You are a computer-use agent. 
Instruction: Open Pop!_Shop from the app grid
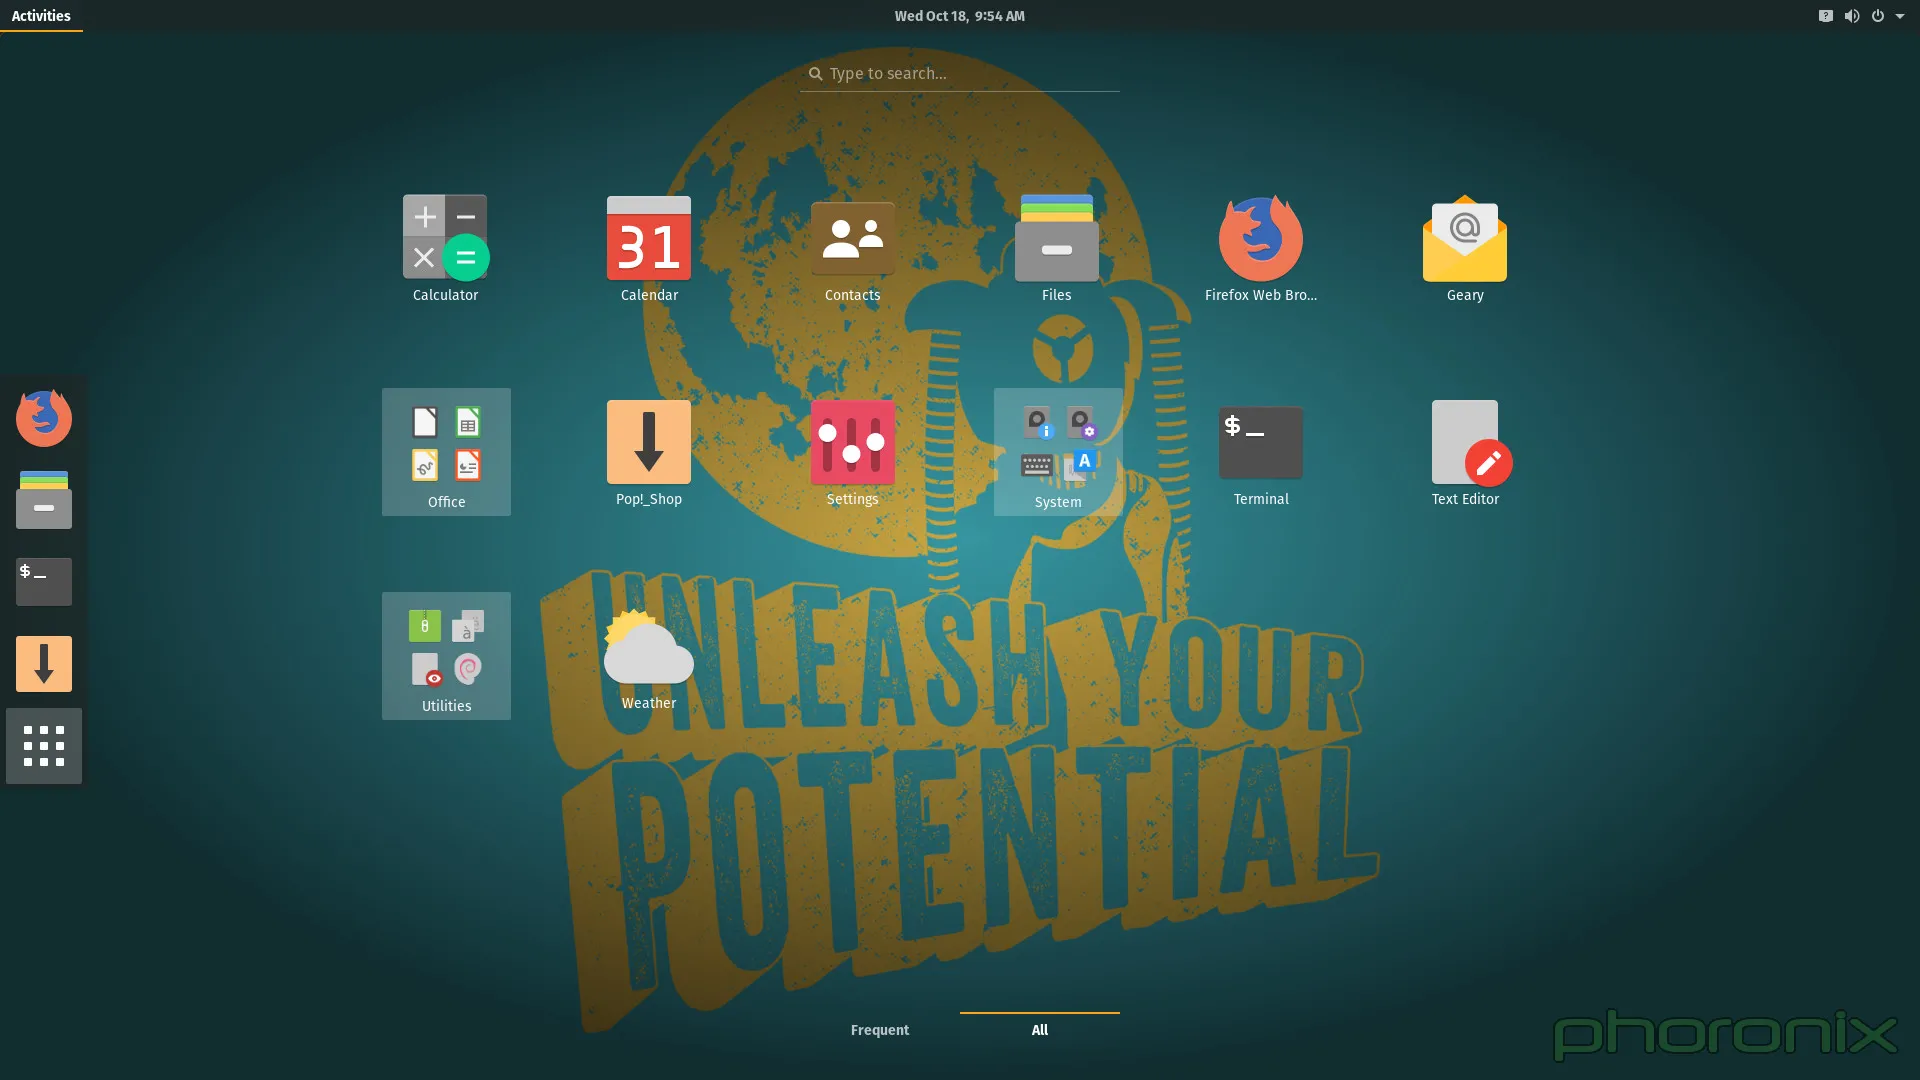click(649, 452)
